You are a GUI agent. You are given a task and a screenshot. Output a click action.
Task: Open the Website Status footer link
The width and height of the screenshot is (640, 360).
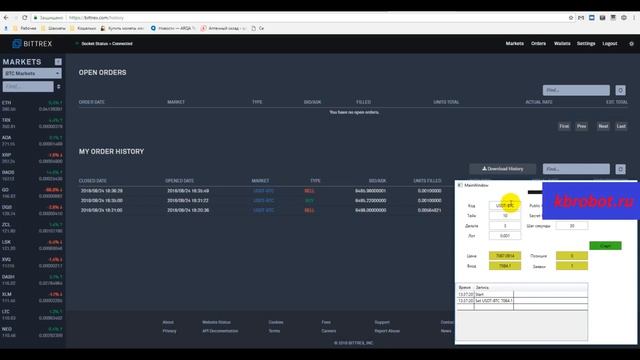click(x=216, y=322)
